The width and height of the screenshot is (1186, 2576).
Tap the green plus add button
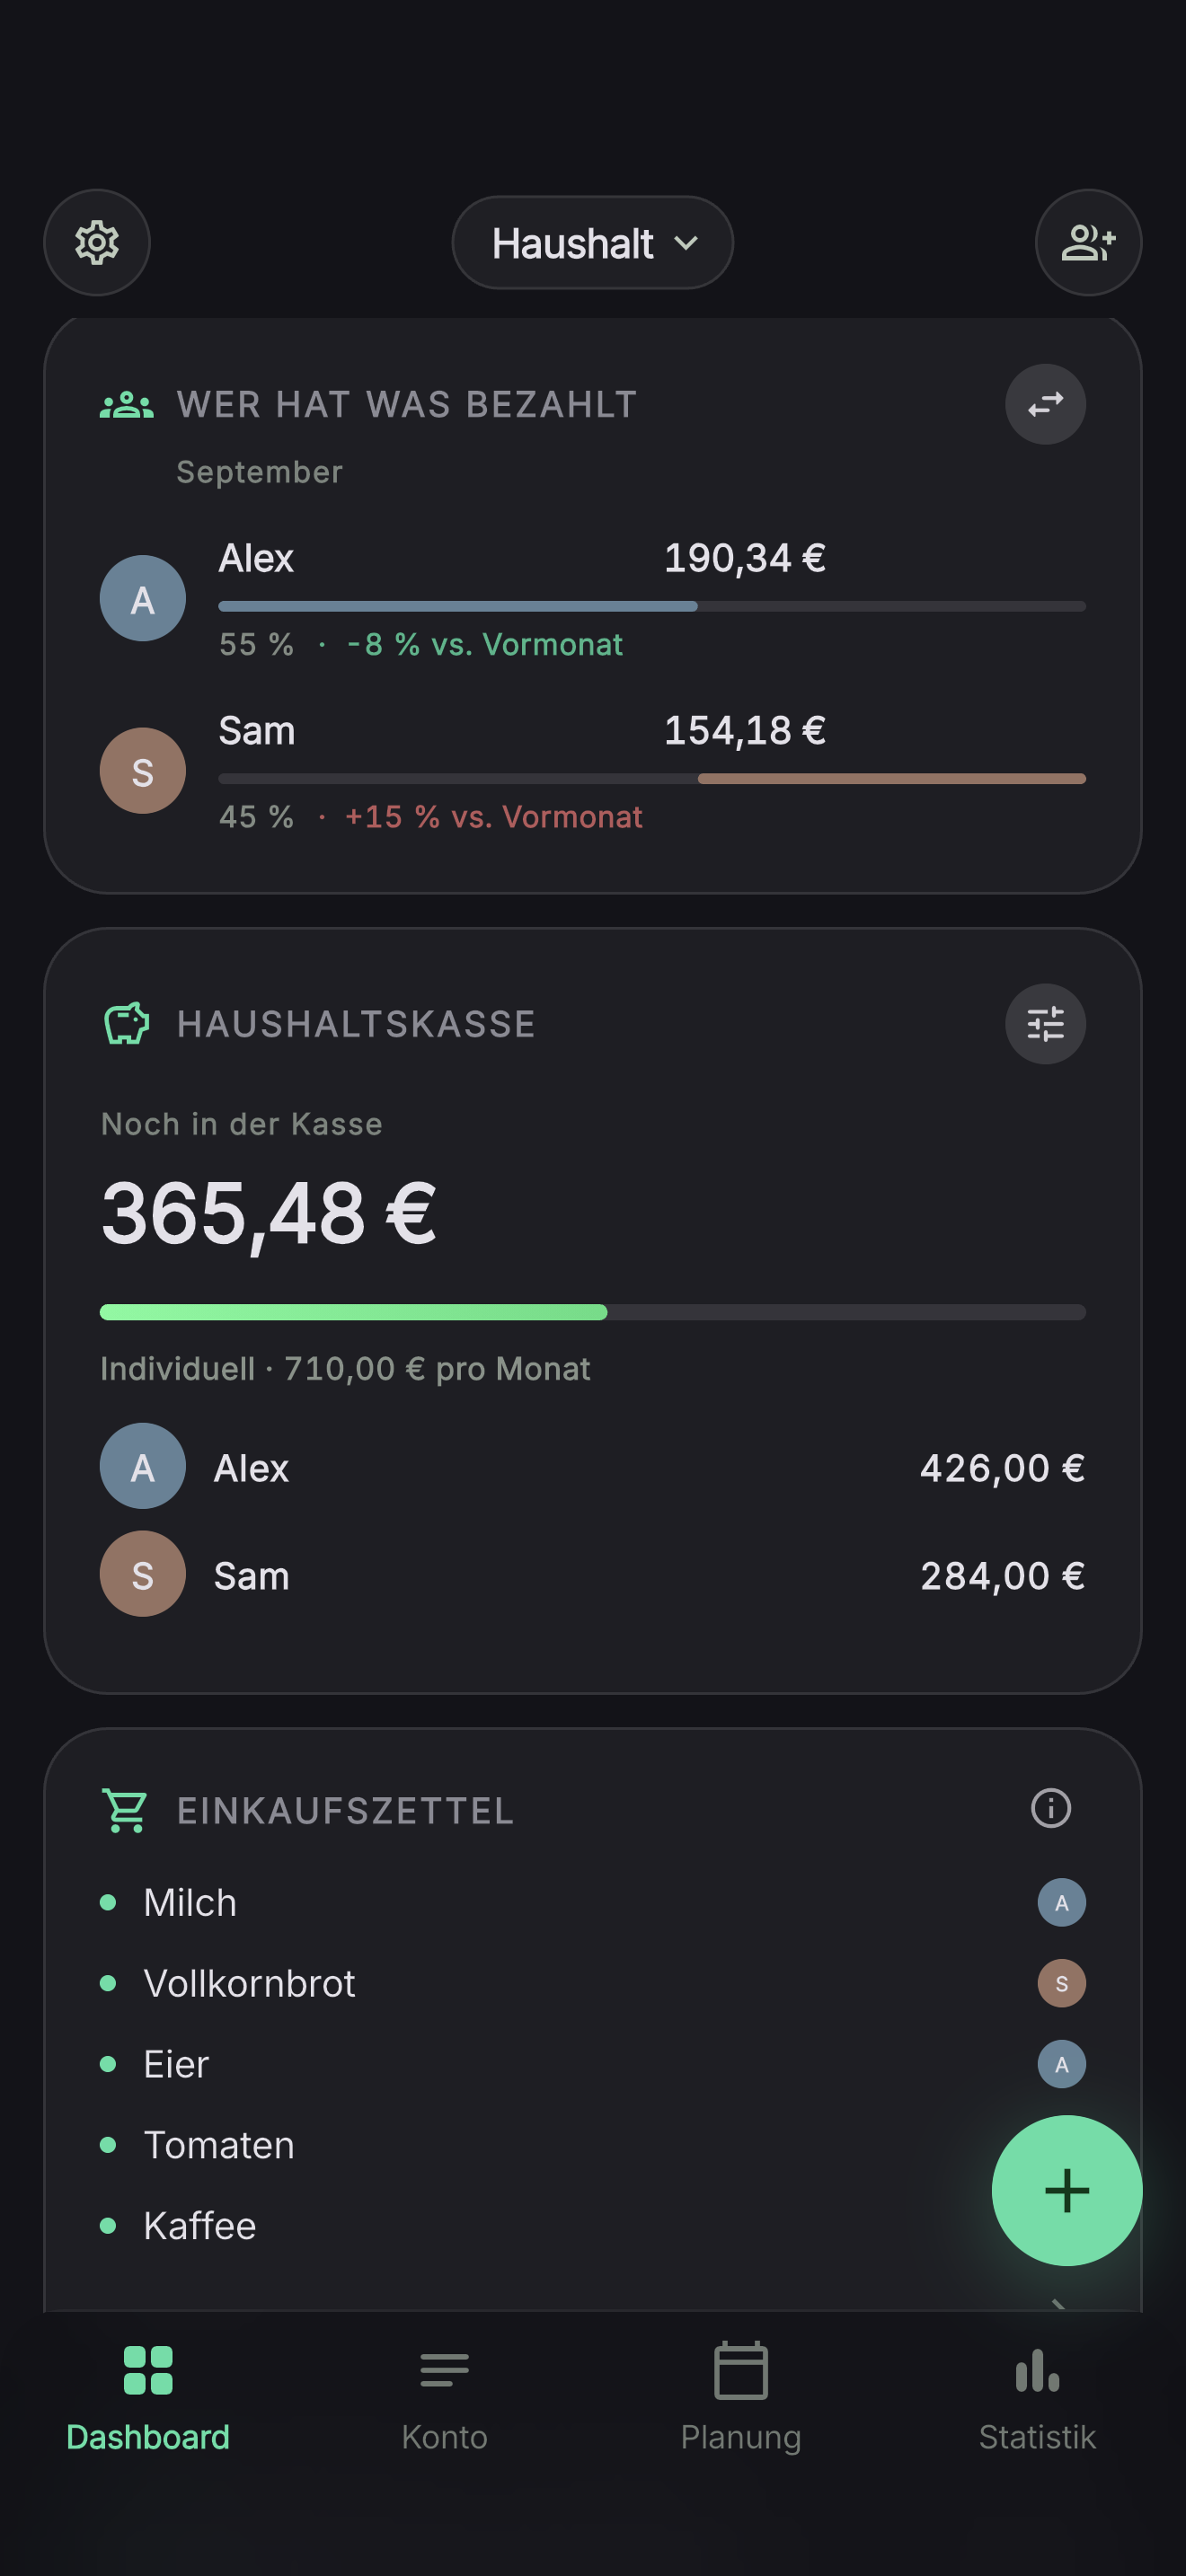1066,2190
